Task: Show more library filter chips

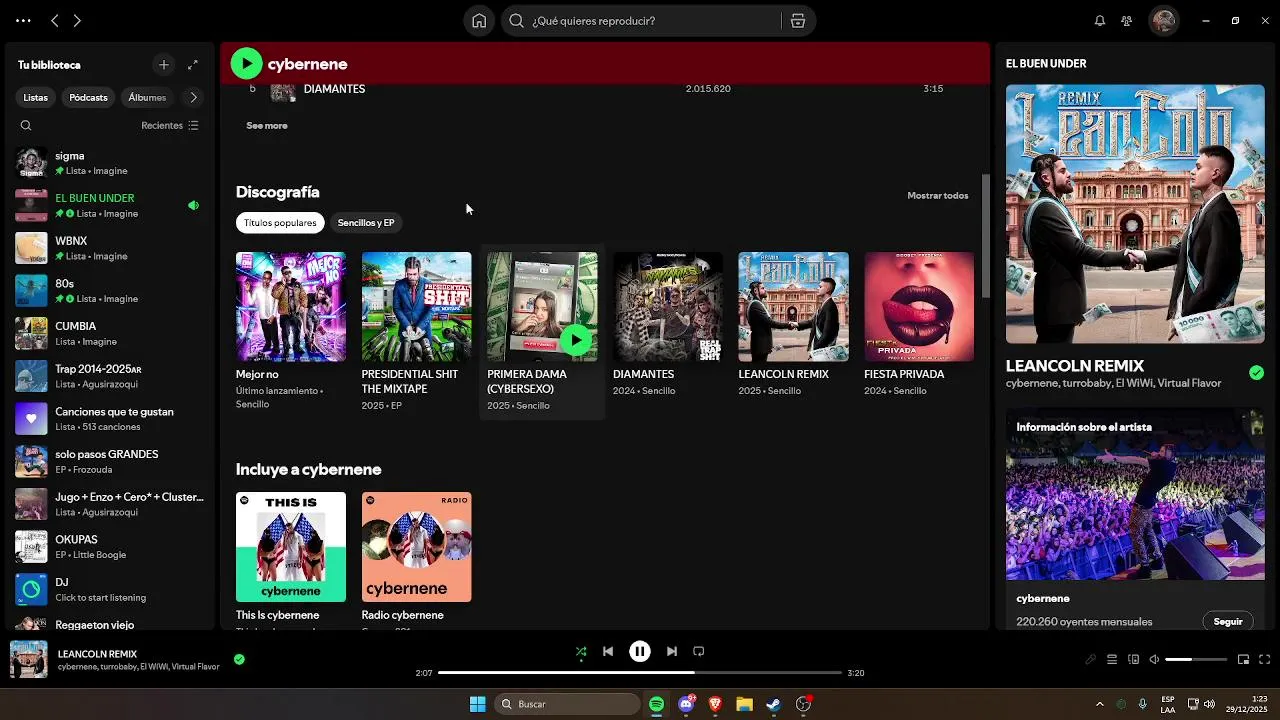Action: coord(193,98)
